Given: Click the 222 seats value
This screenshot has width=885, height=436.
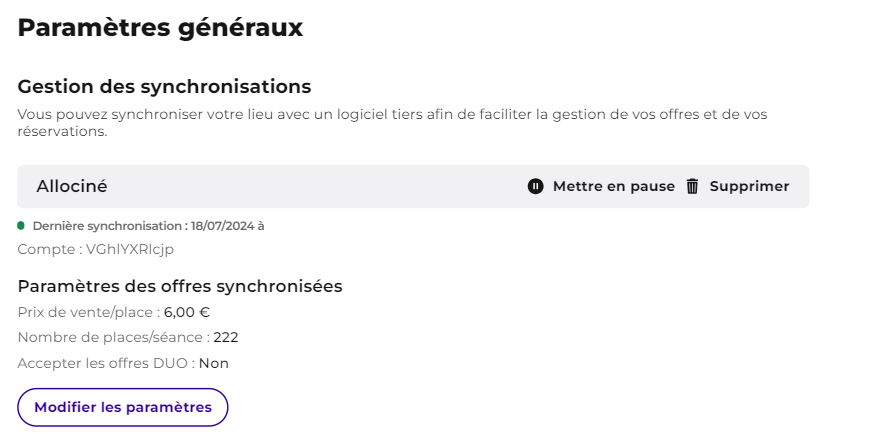Looking at the screenshot, I should (226, 338).
